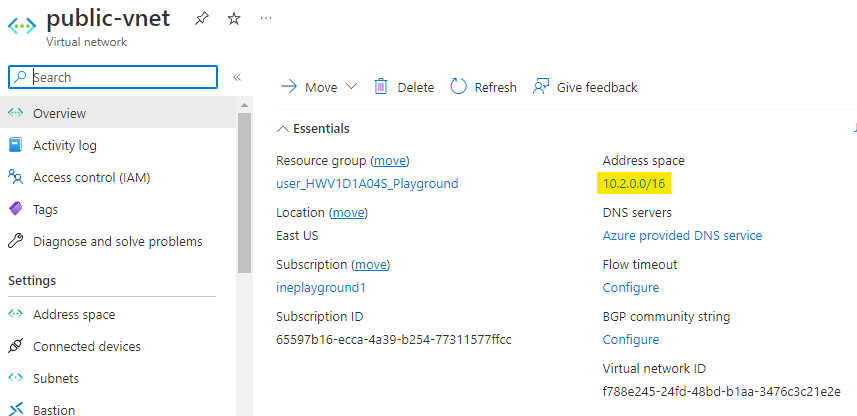Open Diagnose and solve problems
This screenshot has width=857, height=416.
point(117,241)
